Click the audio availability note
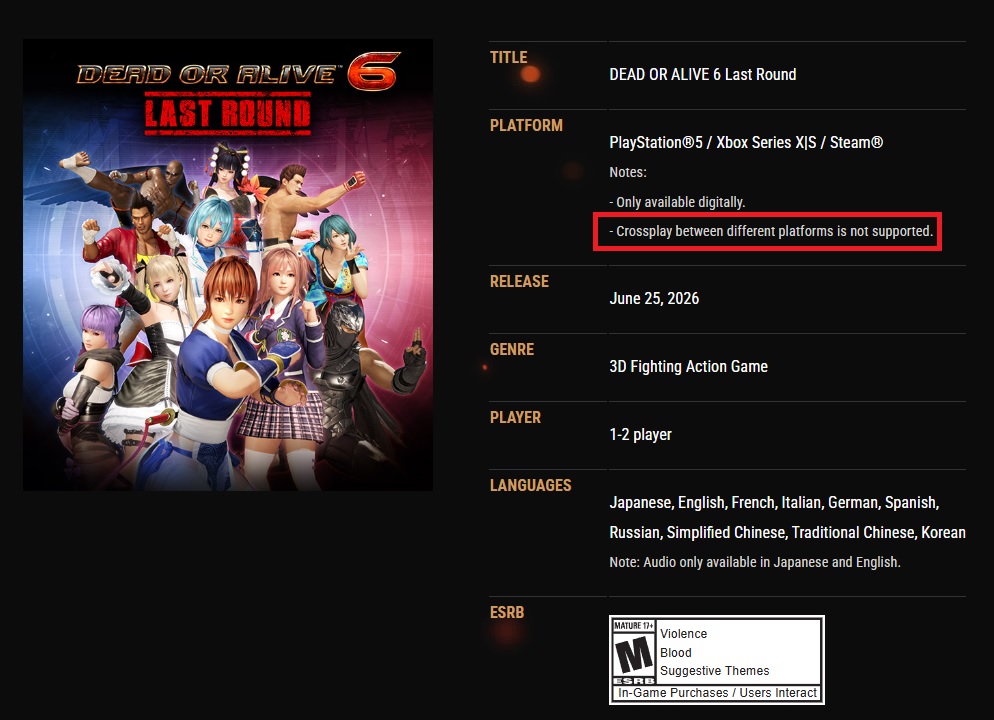Image resolution: width=994 pixels, height=720 pixels. 755,562
